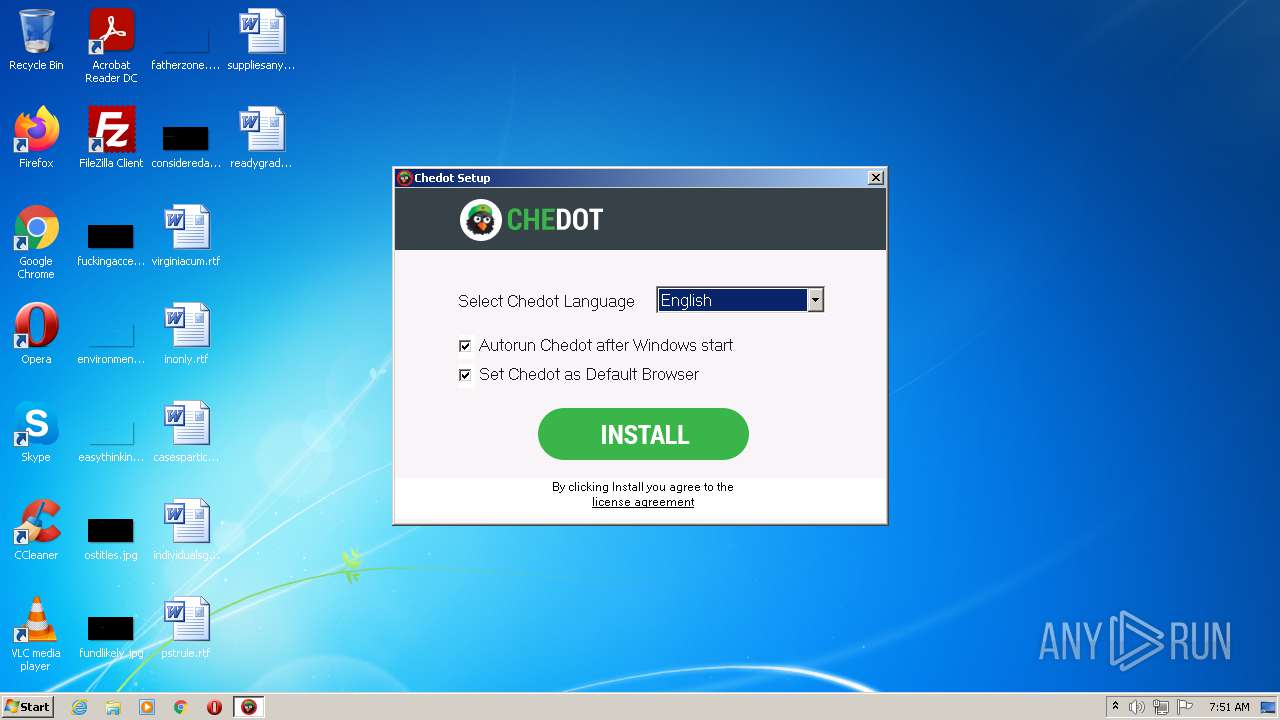The width and height of the screenshot is (1280, 720).
Task: Open Windows Media Player from taskbar
Action: coord(147,707)
